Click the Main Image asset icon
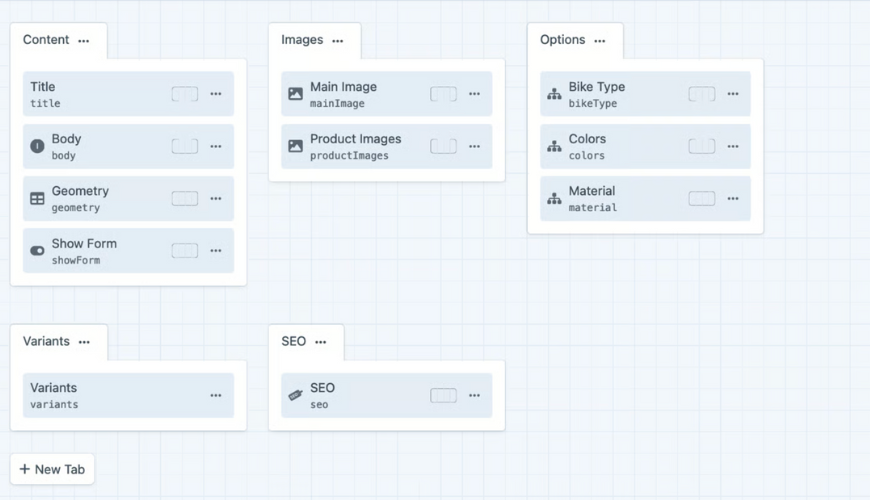 [x=296, y=94]
